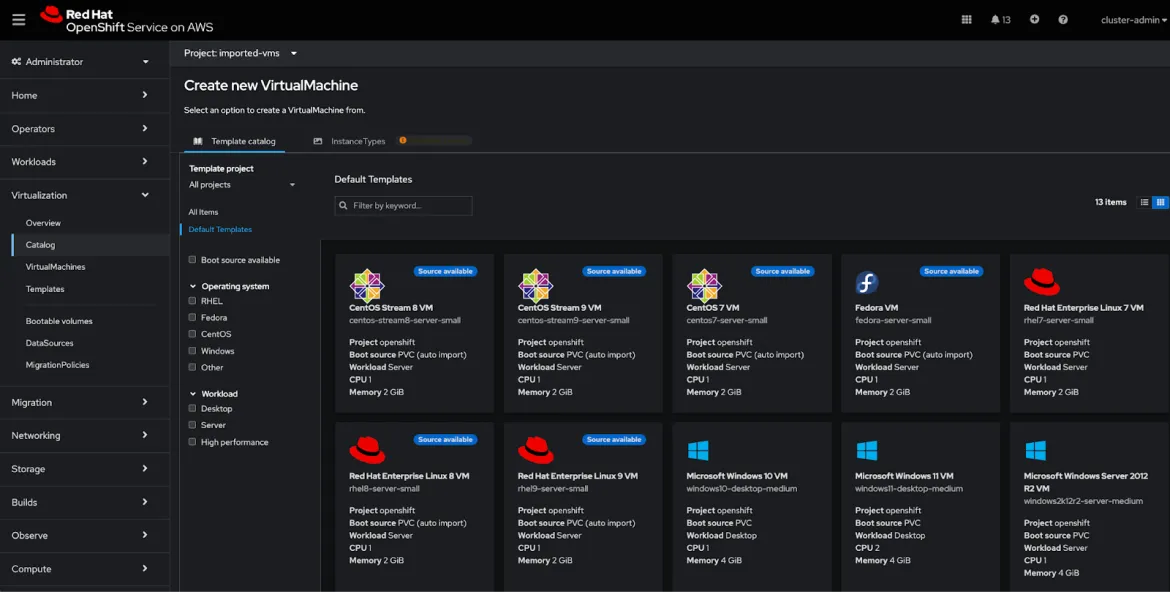This screenshot has height=592, width=1170.
Task: Collapse the Workload filter group
Action: (213, 393)
